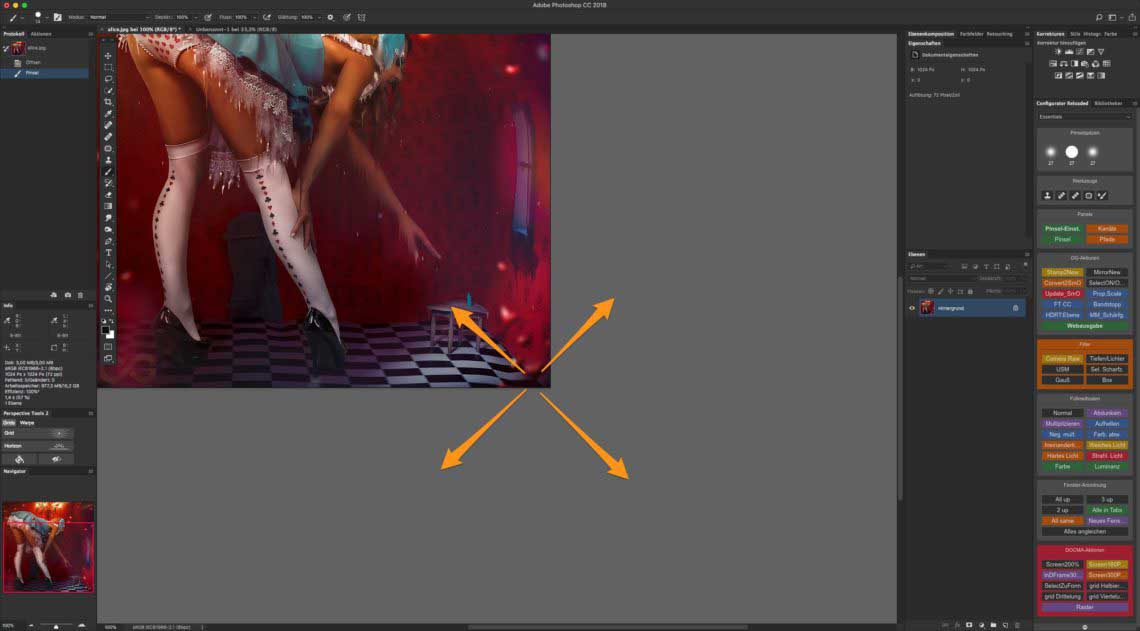This screenshot has width=1140, height=631.
Task: Toggle the text layer filter icon in Ebenen
Action: point(986,267)
